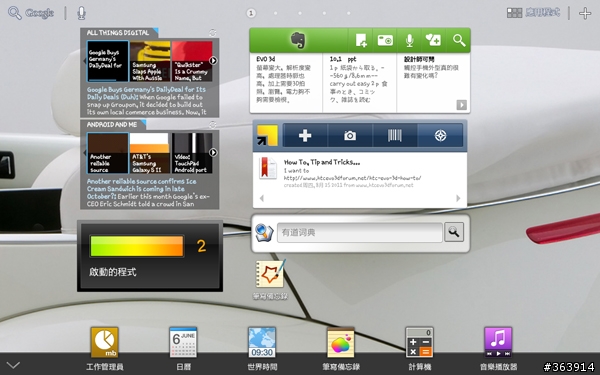
Task: Select Samsung Slaps Apple thumbnail
Action: (150, 61)
